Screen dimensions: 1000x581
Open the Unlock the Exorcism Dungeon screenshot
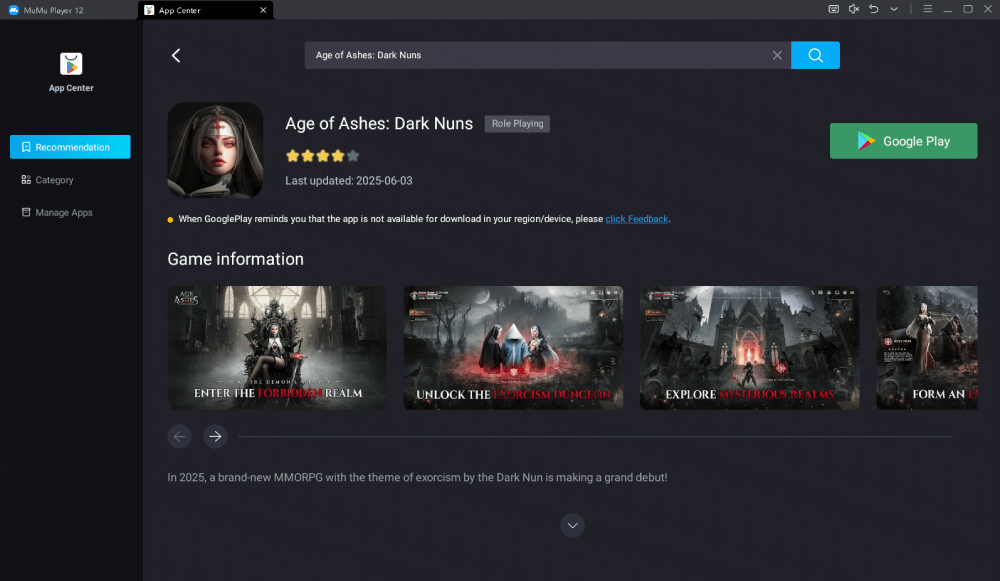coord(513,348)
